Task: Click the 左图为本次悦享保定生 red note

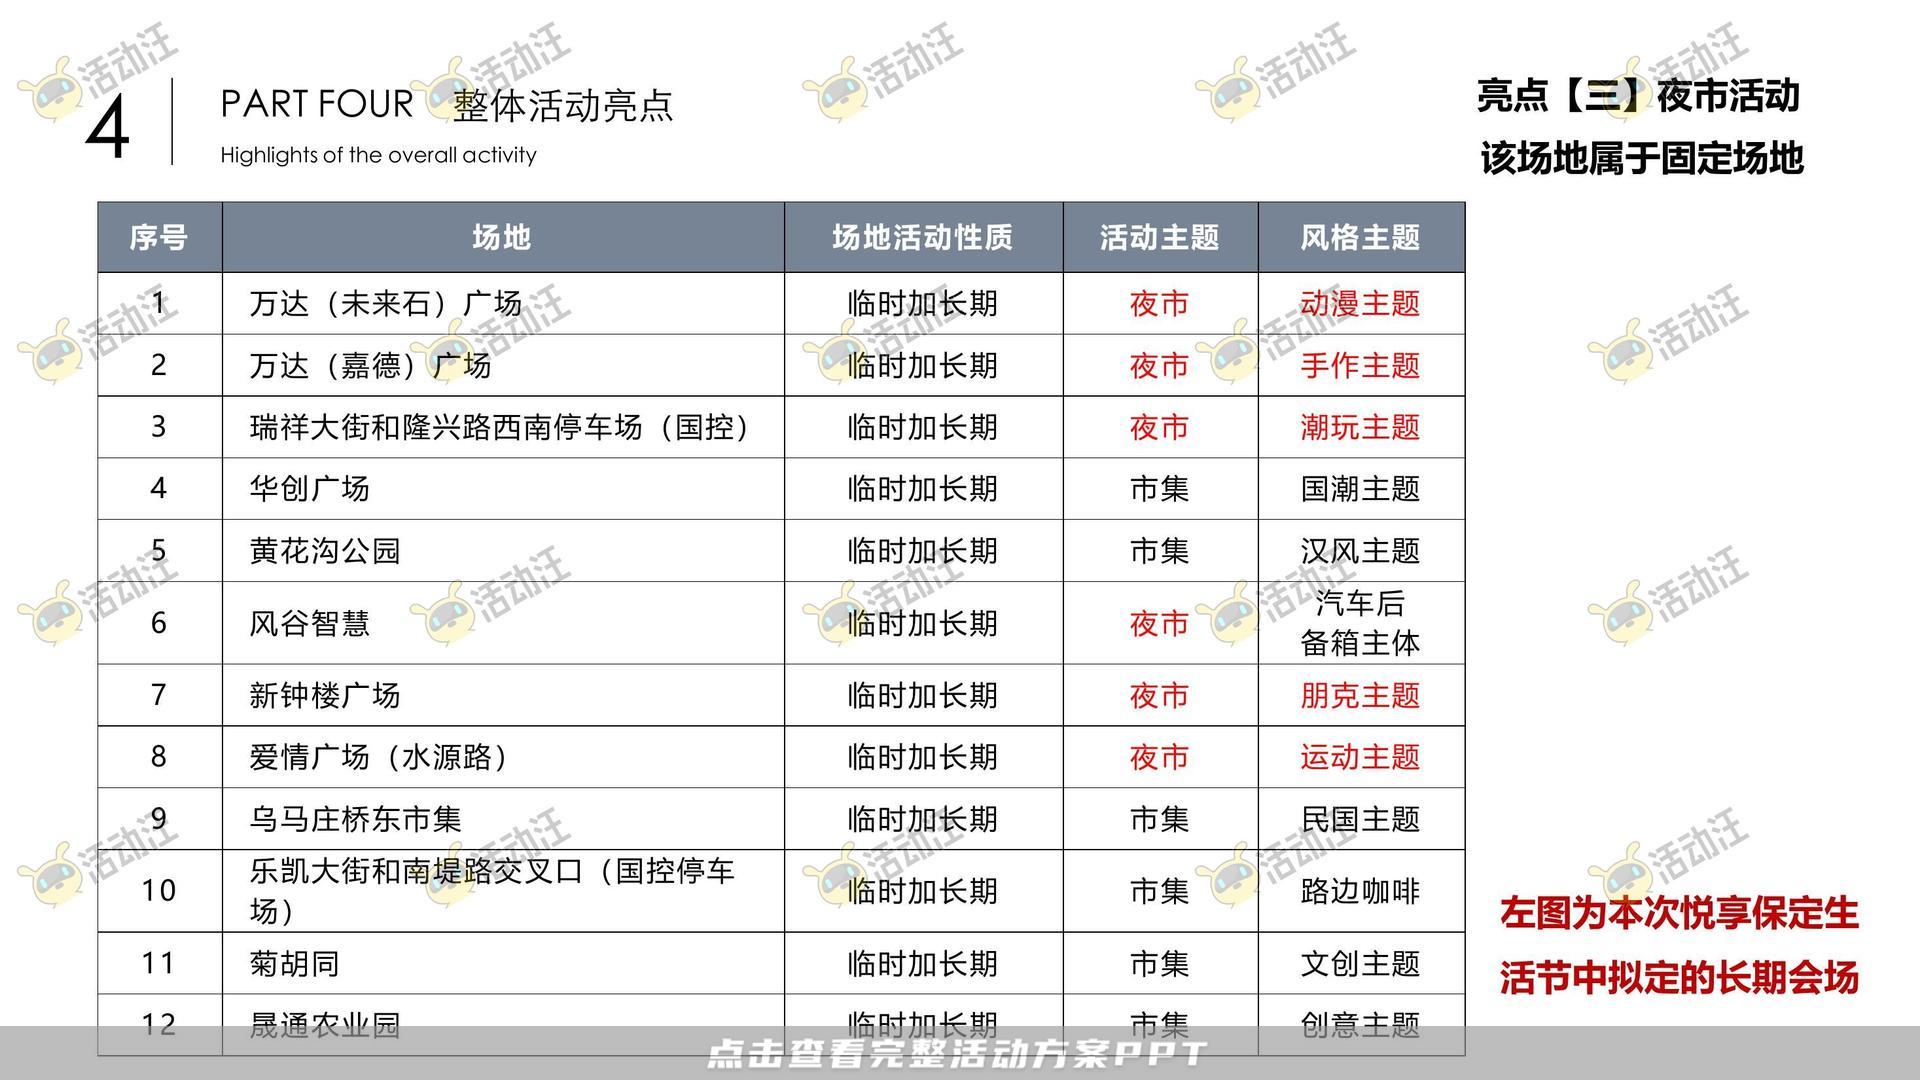Action: click(x=1679, y=913)
